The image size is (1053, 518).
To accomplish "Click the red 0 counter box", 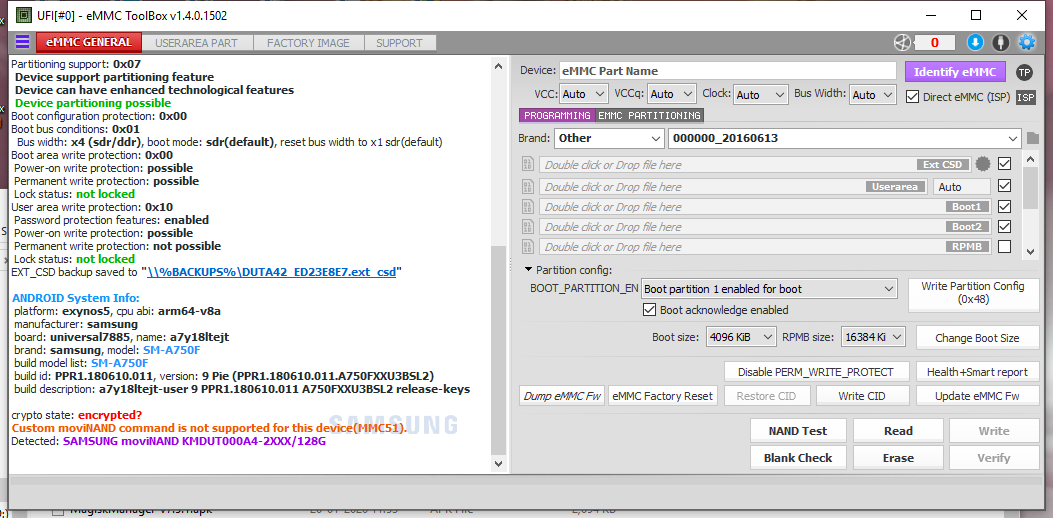I will coord(934,43).
